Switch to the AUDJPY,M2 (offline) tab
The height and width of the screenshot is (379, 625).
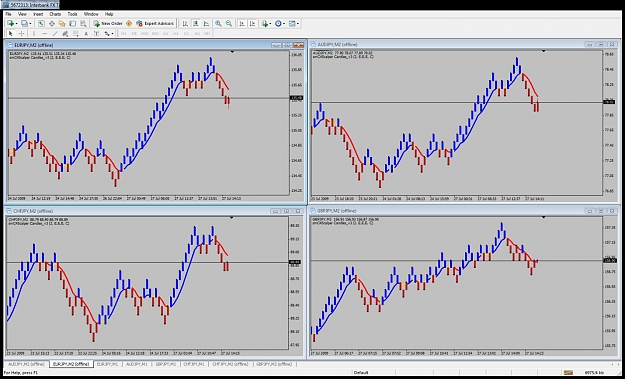tap(26, 364)
